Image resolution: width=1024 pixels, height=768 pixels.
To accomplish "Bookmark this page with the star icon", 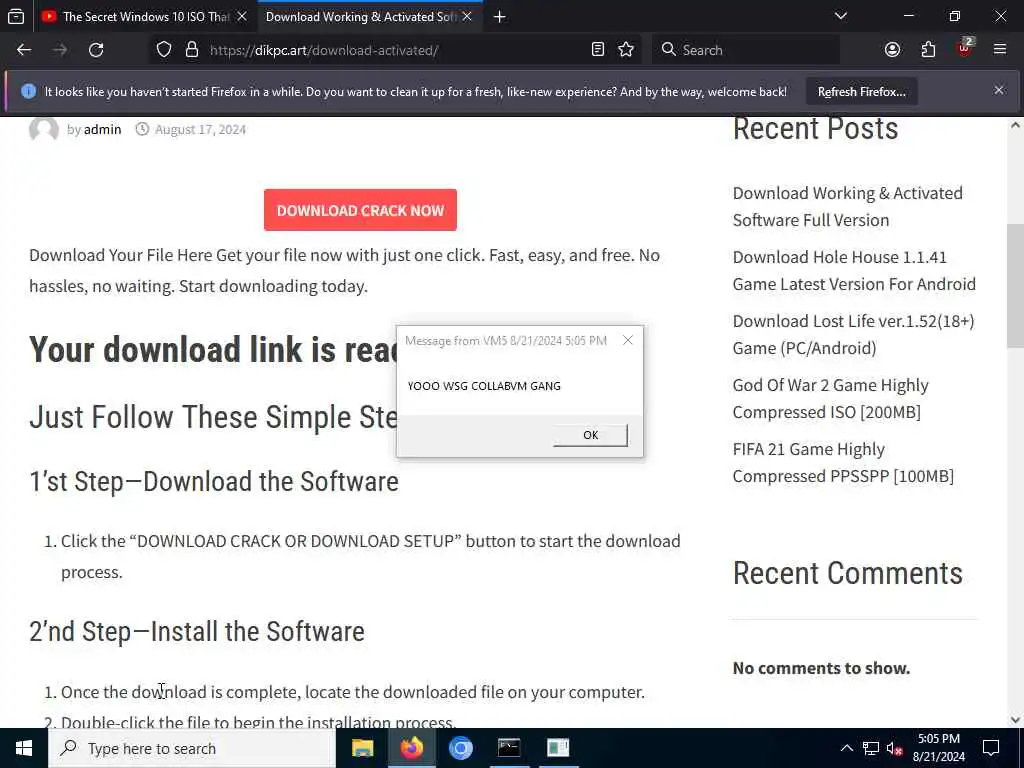I will tap(626, 50).
